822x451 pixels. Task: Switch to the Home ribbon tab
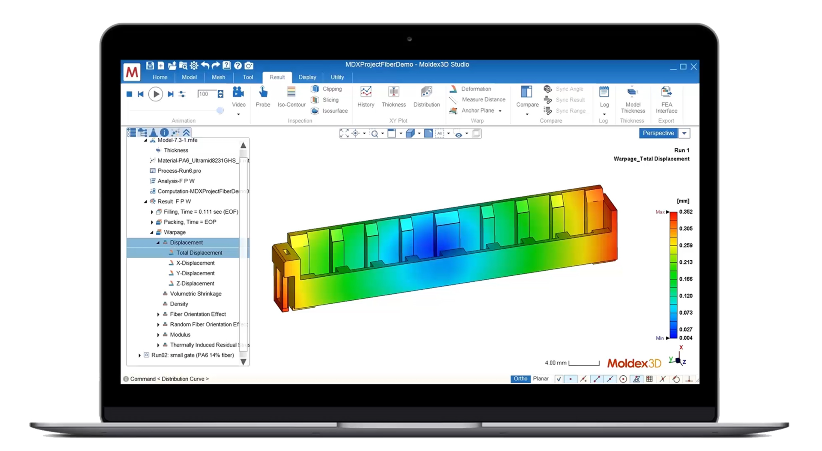[159, 77]
